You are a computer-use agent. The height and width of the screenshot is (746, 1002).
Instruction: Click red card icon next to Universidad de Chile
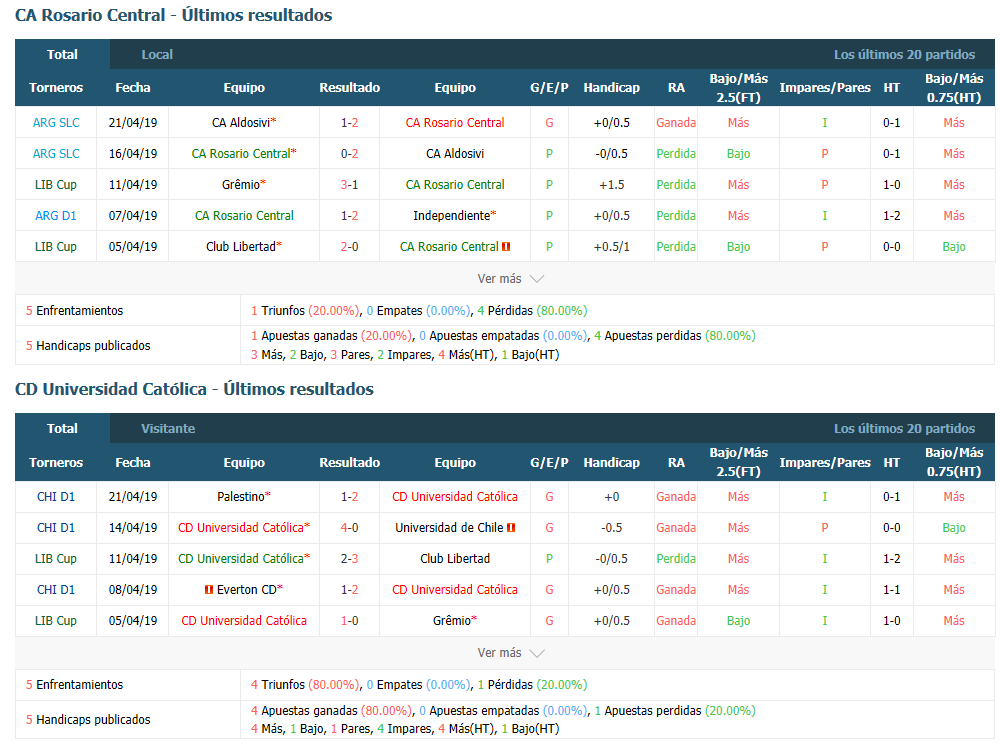click(x=511, y=528)
